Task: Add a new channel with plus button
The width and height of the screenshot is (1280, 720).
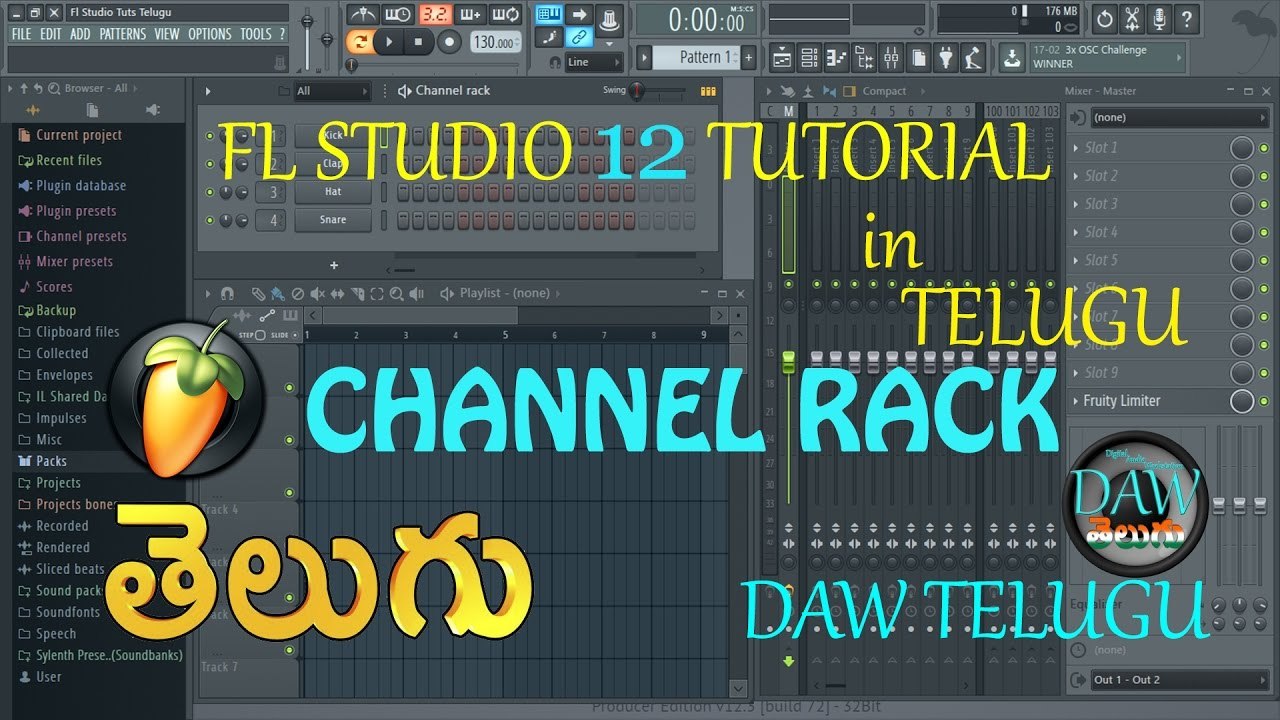Action: [x=334, y=266]
